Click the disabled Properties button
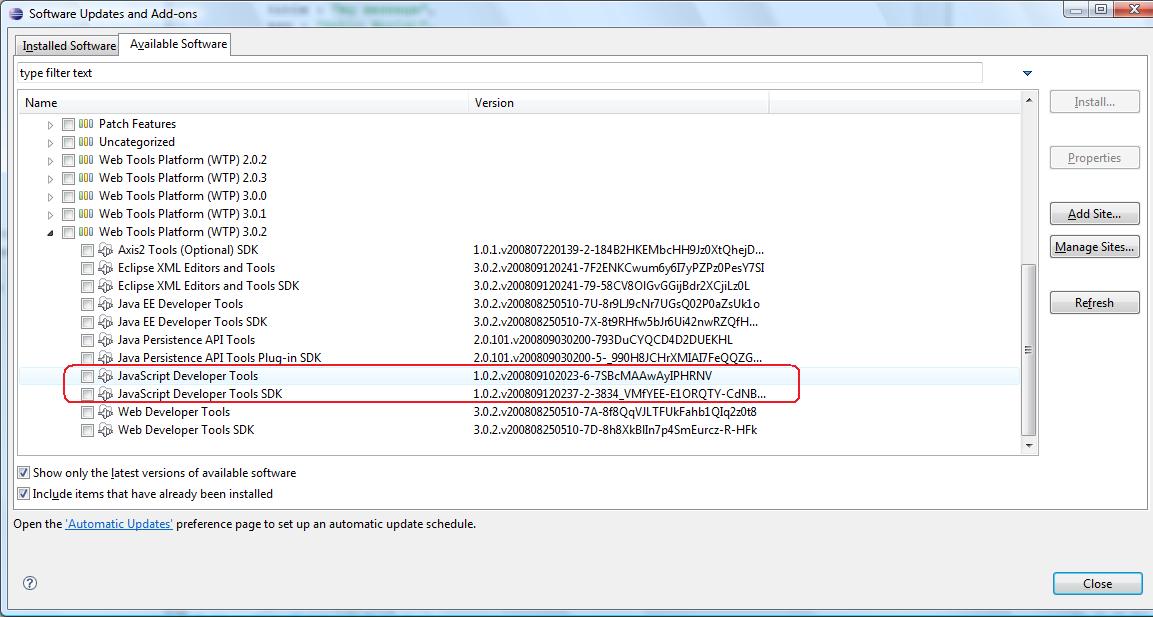 1094,157
